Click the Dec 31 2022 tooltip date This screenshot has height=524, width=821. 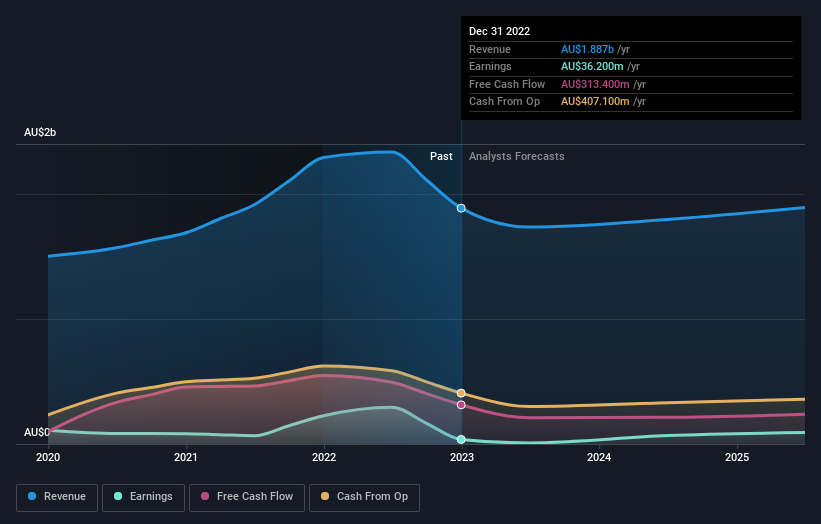(500, 31)
